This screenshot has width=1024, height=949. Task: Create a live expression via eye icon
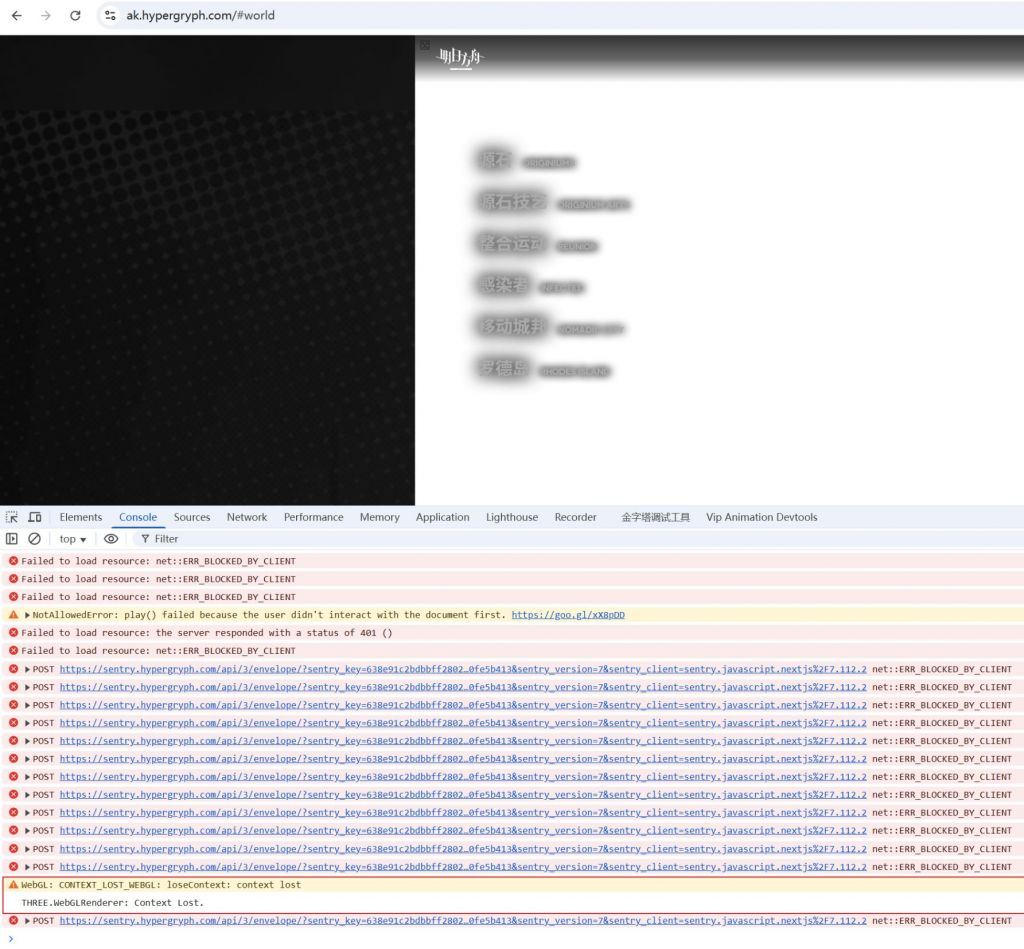[111, 539]
